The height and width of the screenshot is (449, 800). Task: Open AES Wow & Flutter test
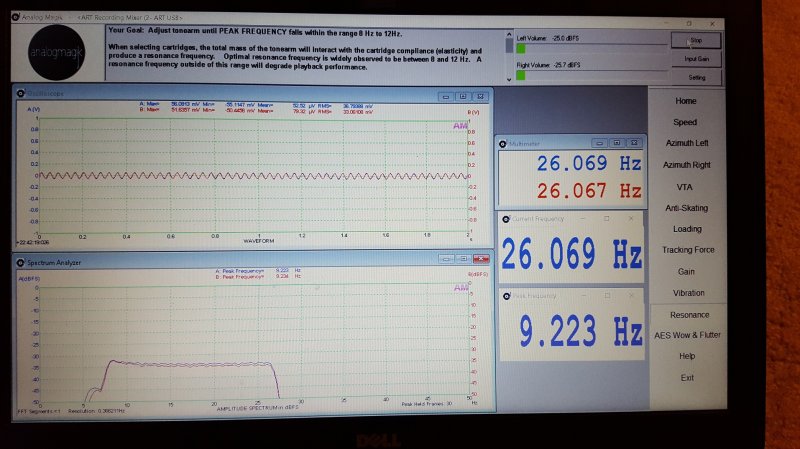coord(687,335)
